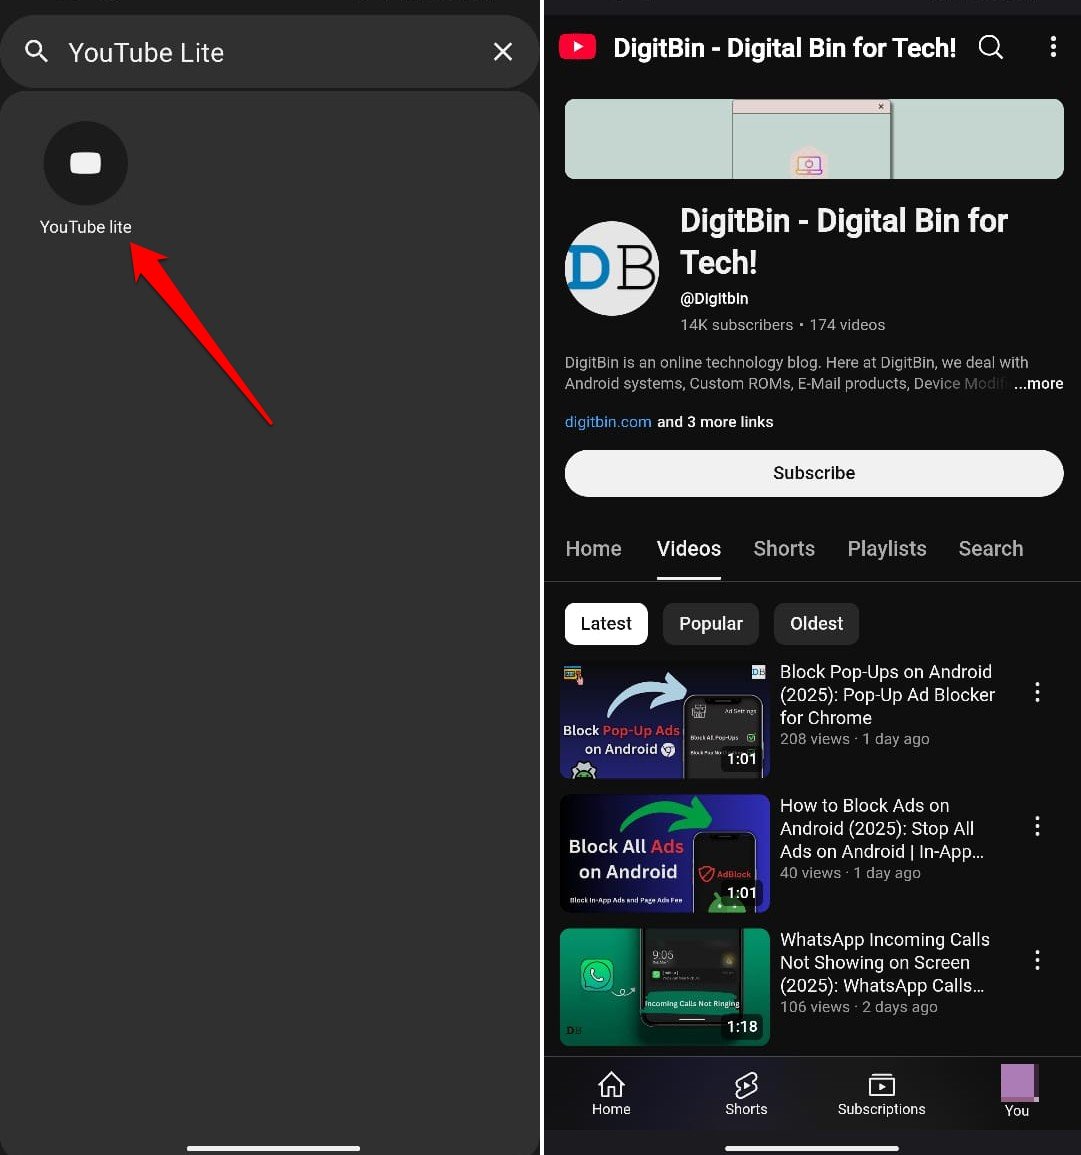The image size is (1081, 1155).
Task: Go to Shorts in bottom navigation
Action: pos(746,1094)
